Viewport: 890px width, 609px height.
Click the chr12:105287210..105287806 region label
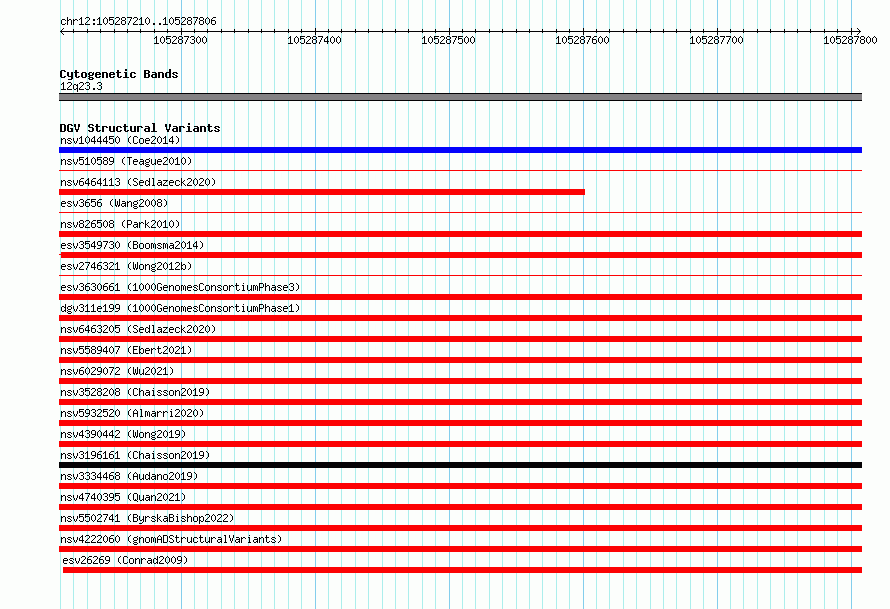click(138, 21)
